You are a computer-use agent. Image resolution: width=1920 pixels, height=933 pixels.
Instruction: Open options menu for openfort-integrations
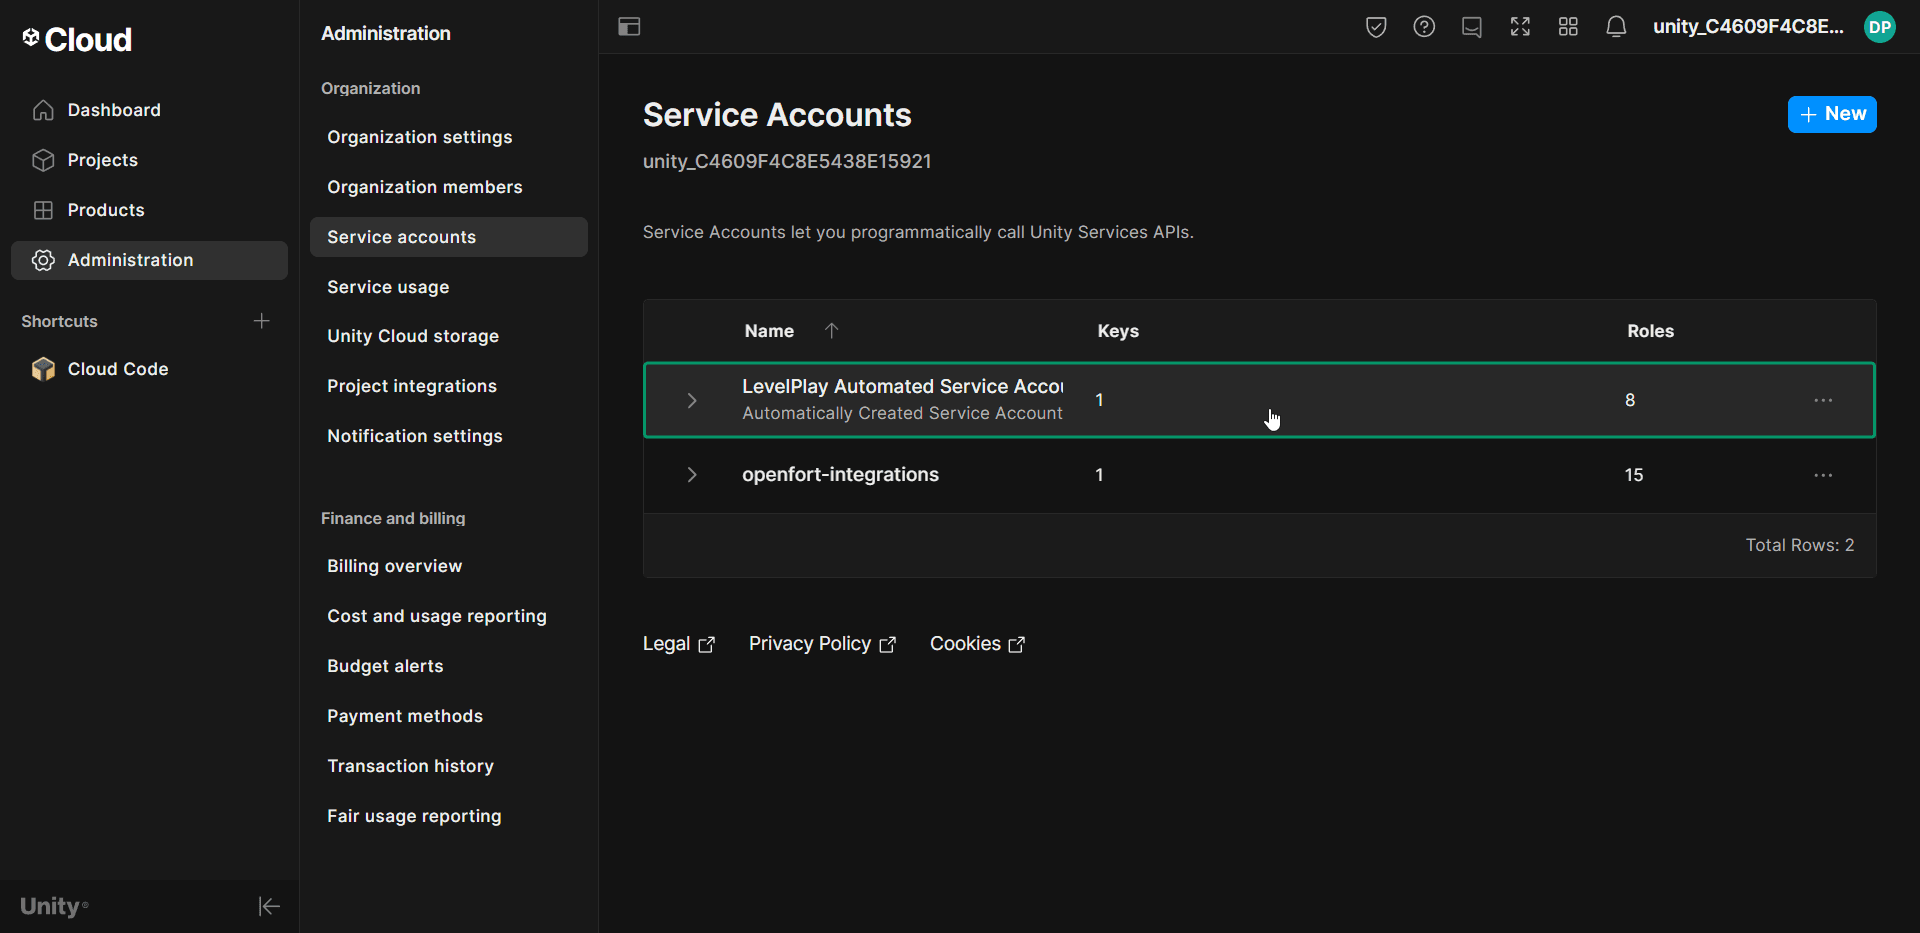pyautogui.click(x=1823, y=475)
